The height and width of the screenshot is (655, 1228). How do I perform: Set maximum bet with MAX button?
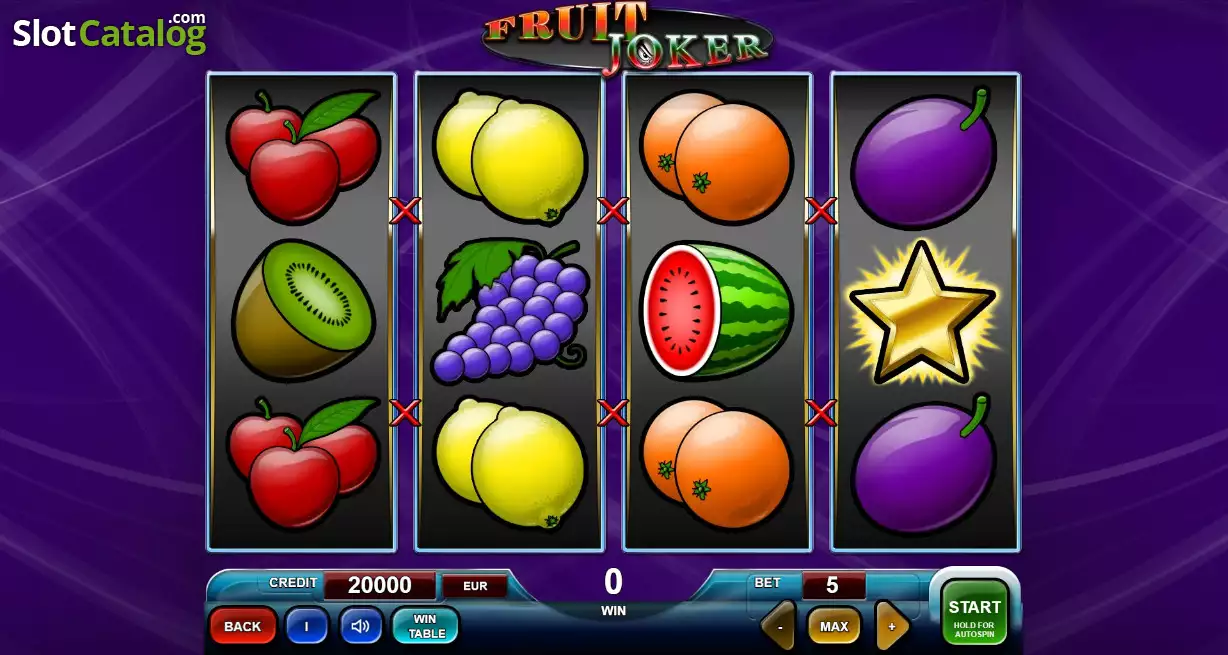pos(834,626)
